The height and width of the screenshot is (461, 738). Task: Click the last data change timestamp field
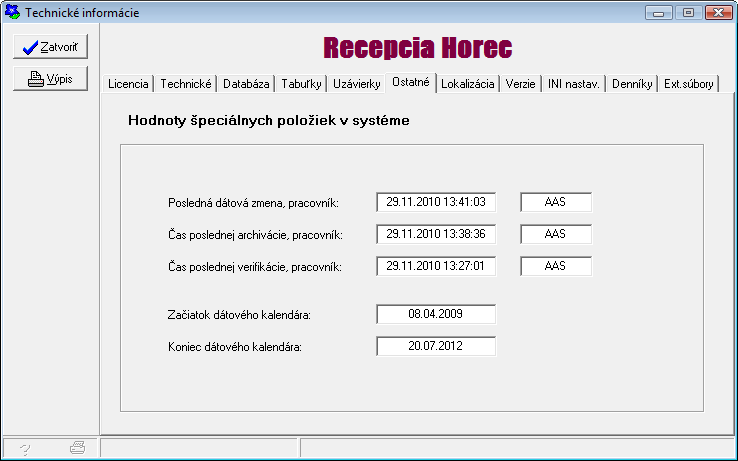point(435,202)
